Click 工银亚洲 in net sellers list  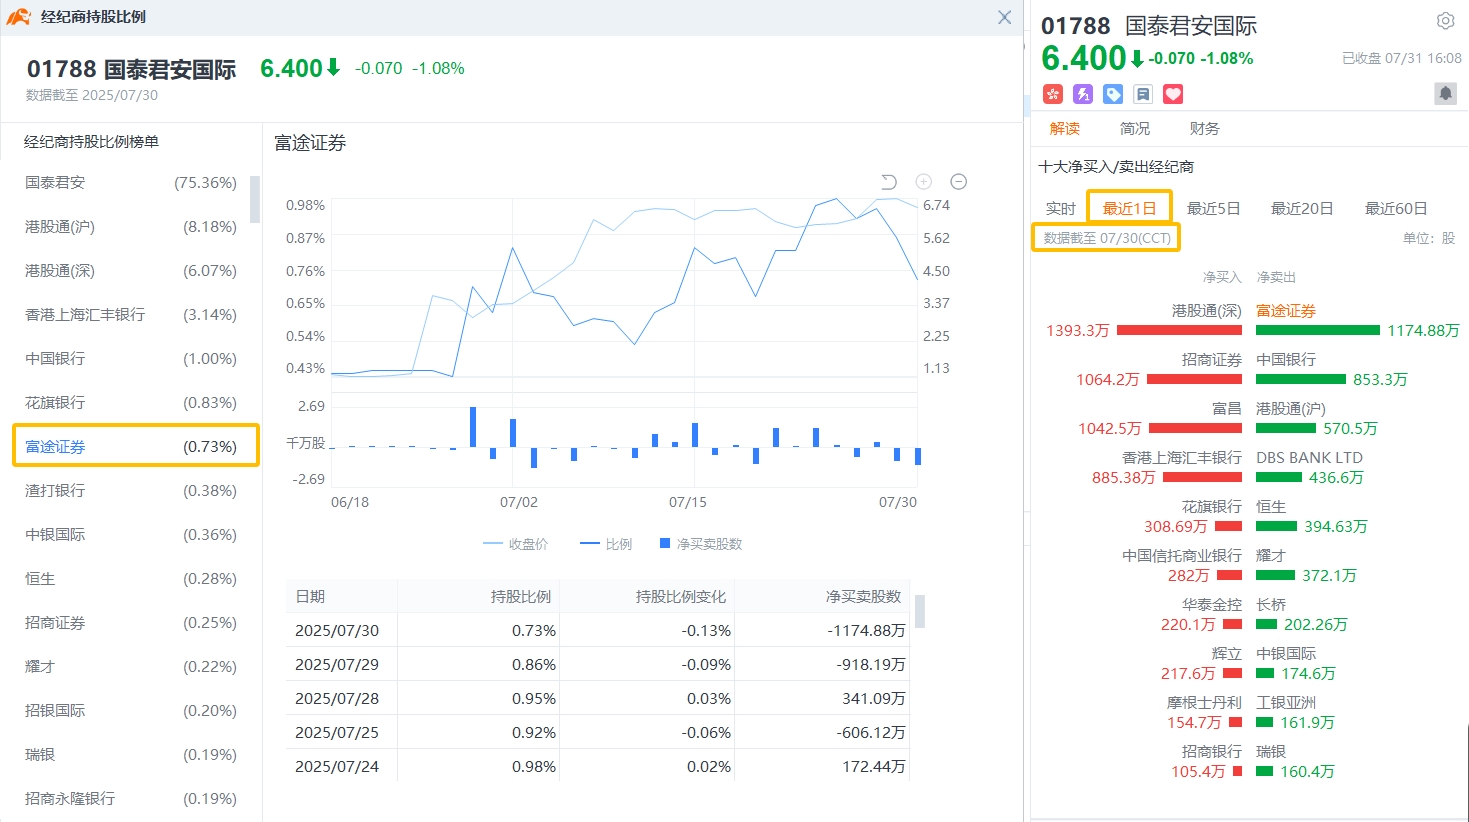click(x=1286, y=703)
